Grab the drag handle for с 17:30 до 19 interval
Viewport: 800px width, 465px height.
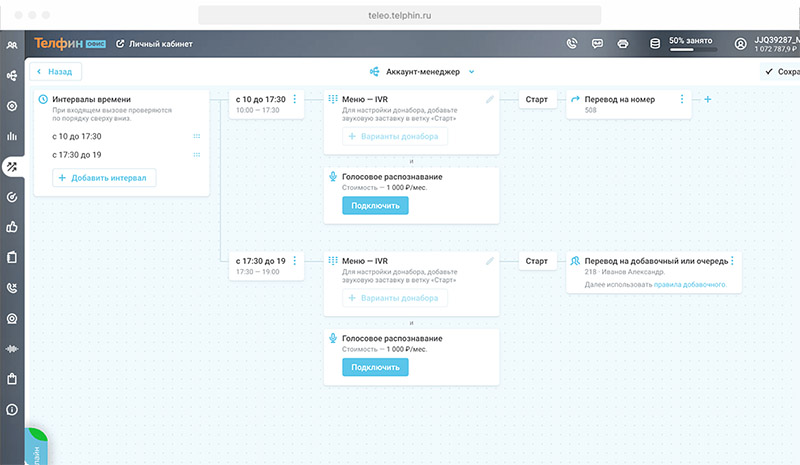pyautogui.click(x=197, y=155)
